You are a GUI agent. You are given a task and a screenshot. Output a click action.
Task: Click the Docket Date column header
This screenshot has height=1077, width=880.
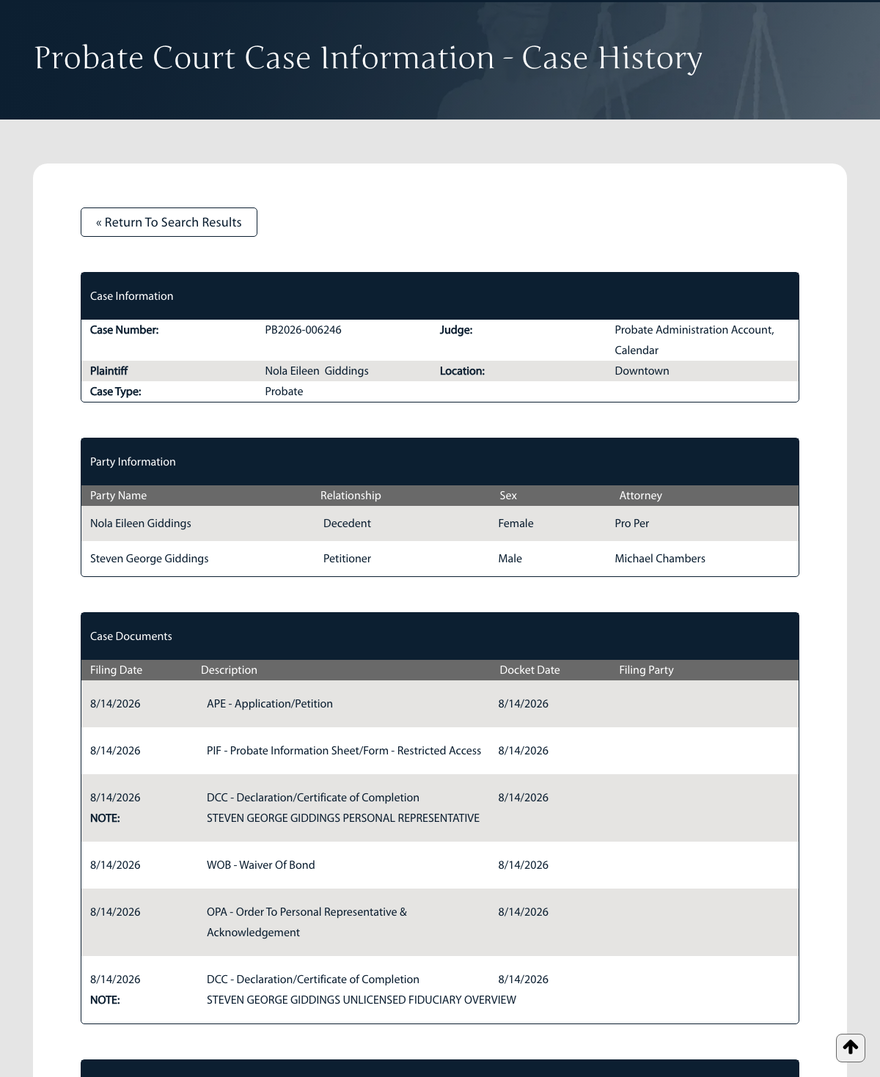coord(530,670)
